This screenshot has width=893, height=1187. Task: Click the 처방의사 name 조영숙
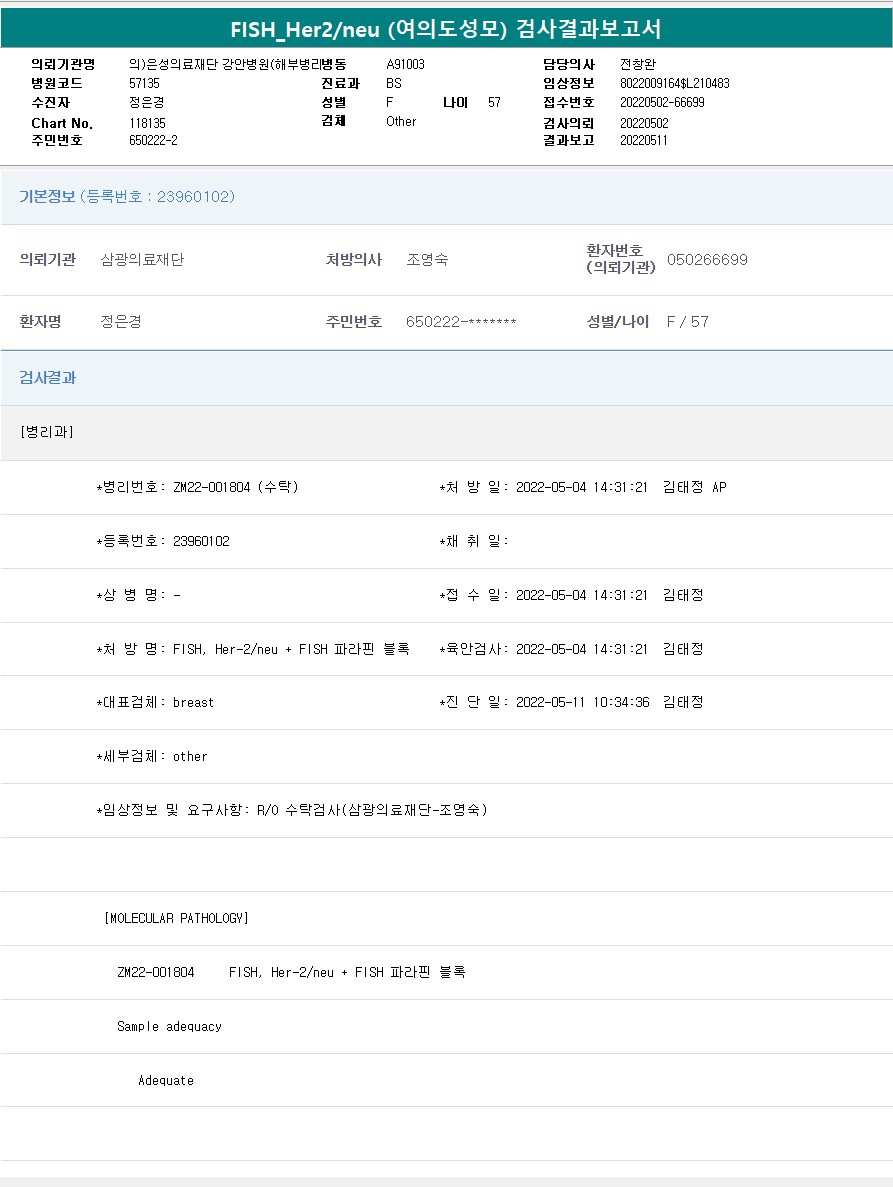coord(427,260)
